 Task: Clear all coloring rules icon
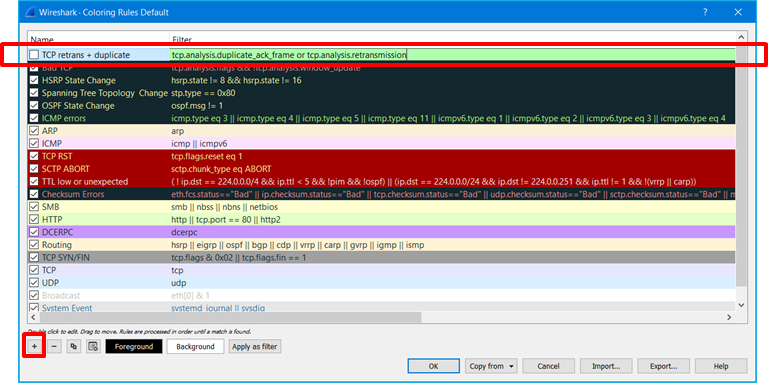[93, 346]
